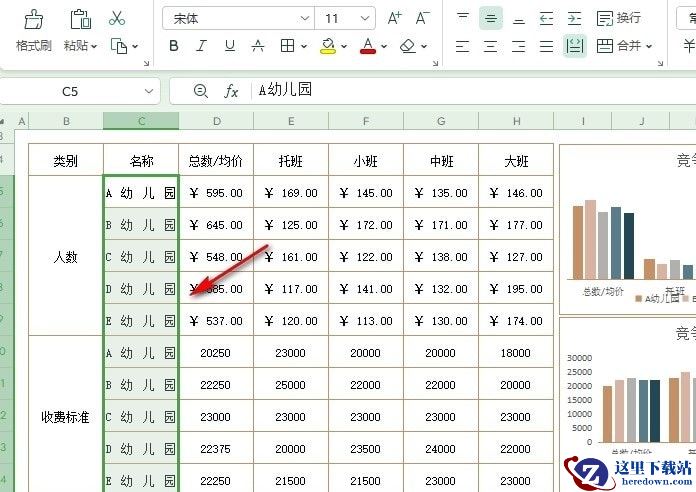The image size is (696, 492).
Task: Open the Paste (粘贴) dropdown arrow
Action: [94, 46]
